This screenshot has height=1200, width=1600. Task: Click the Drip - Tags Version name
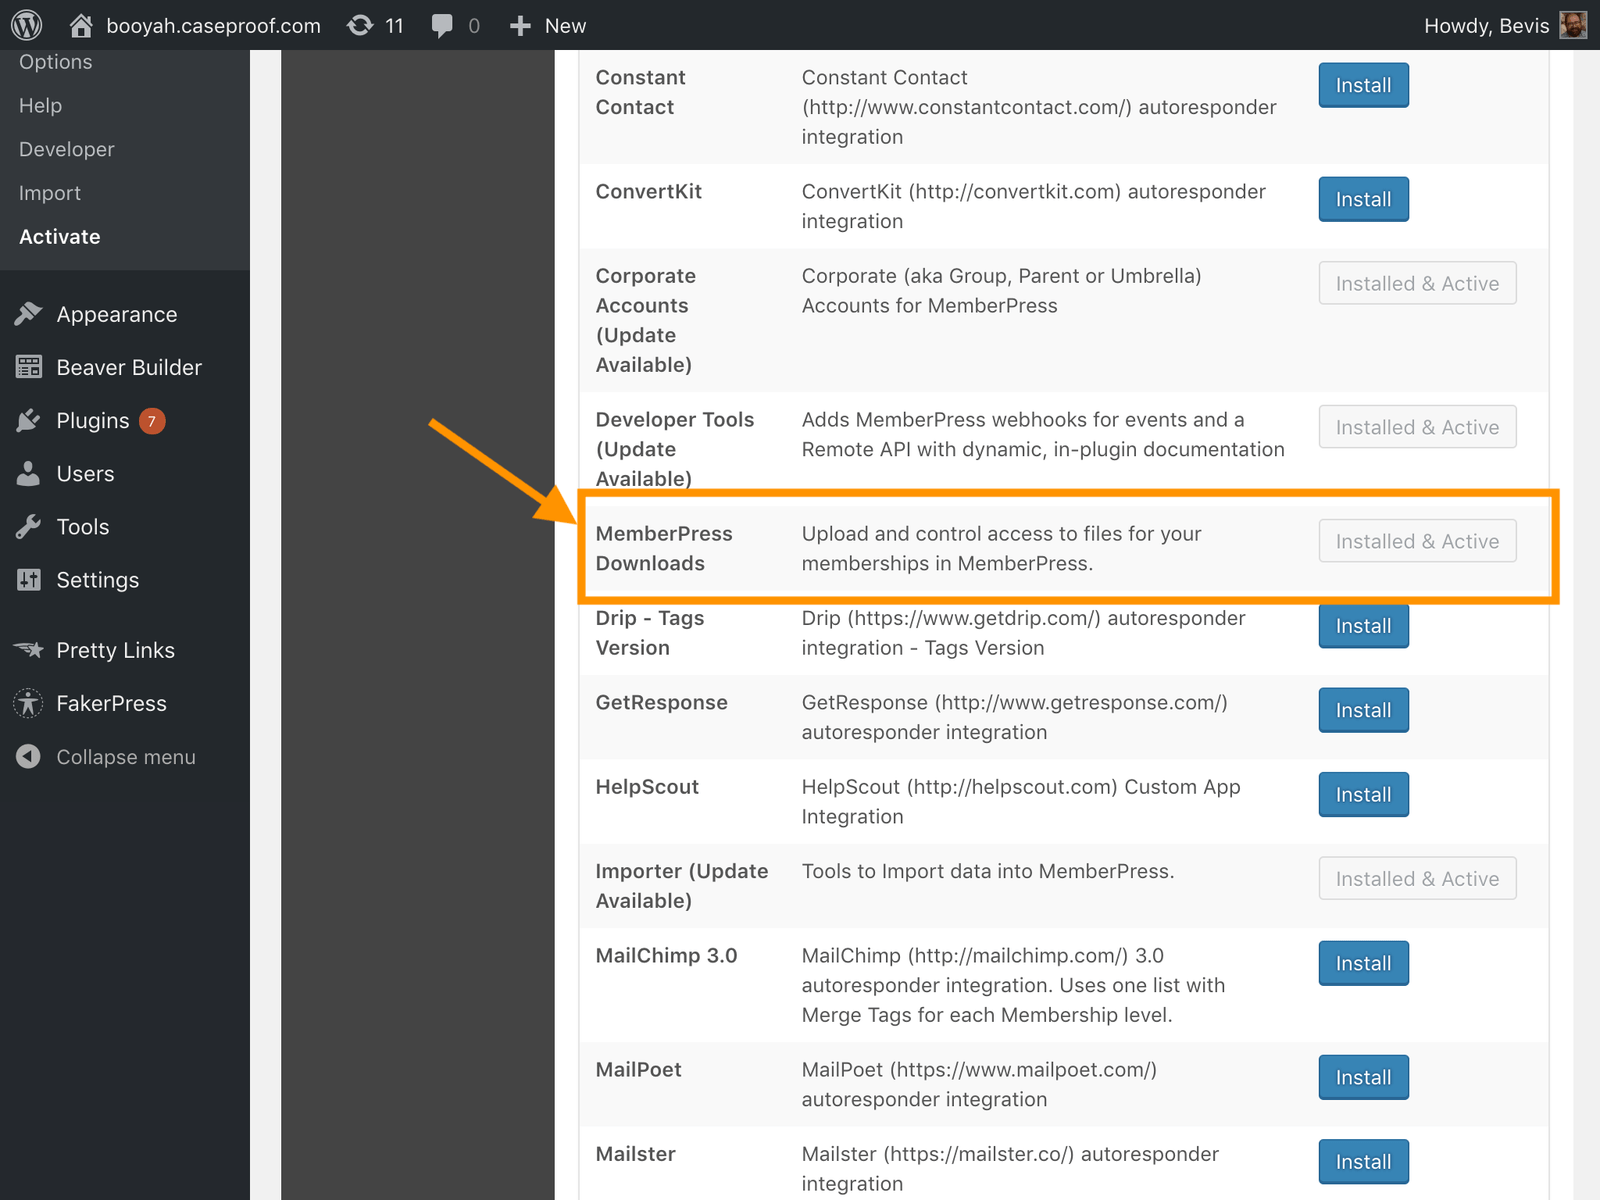(x=650, y=633)
